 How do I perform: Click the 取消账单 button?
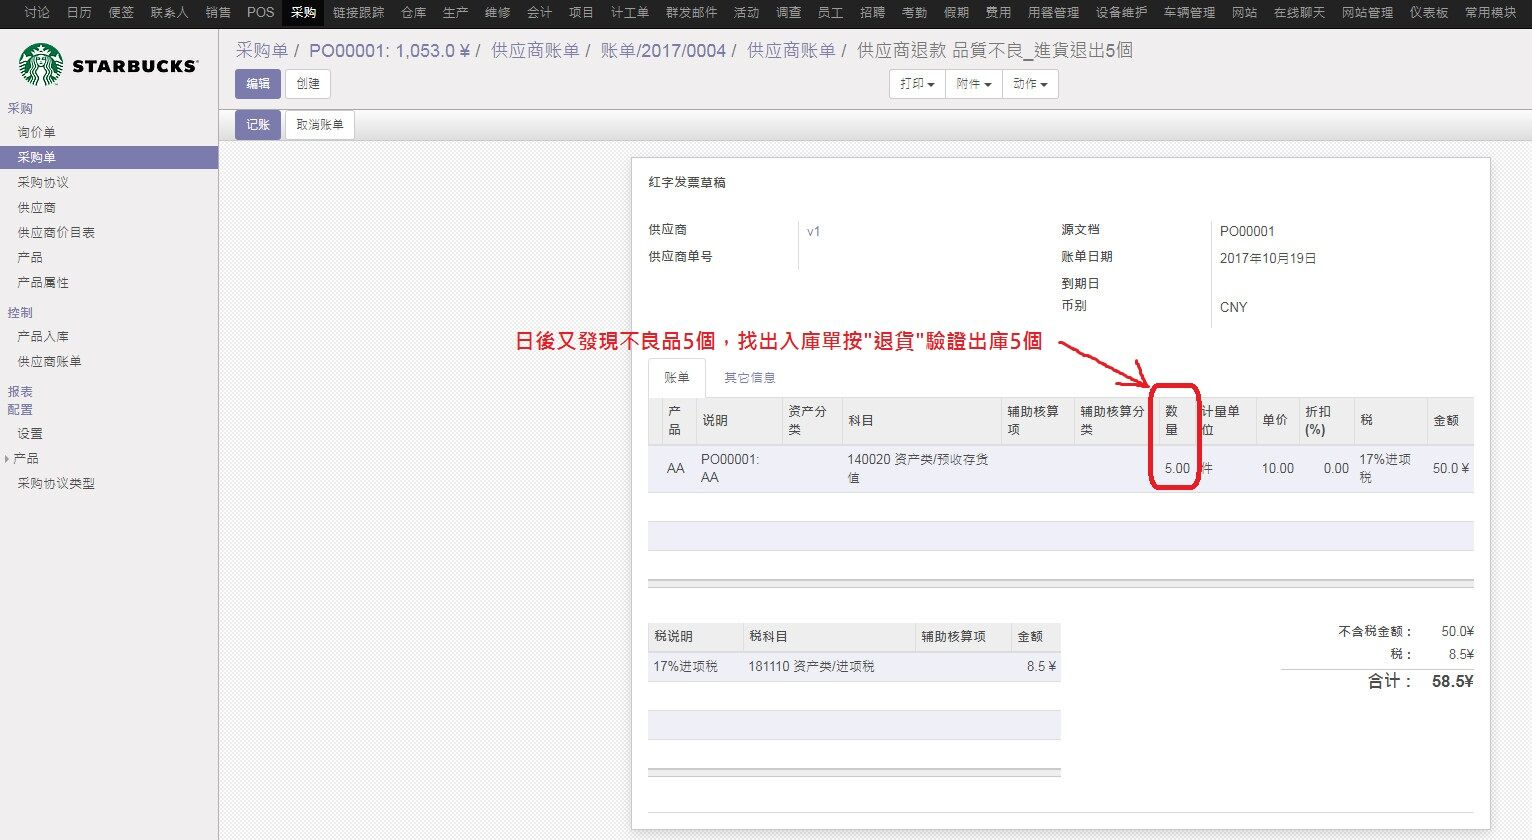click(320, 125)
